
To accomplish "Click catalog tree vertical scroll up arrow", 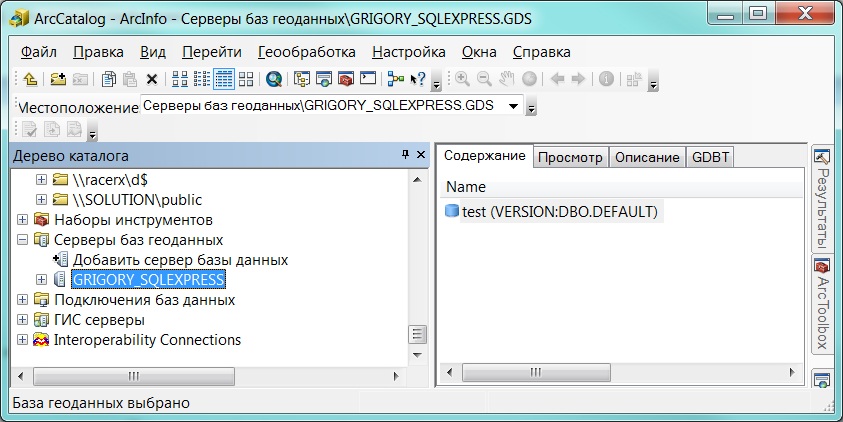I will click(x=418, y=180).
